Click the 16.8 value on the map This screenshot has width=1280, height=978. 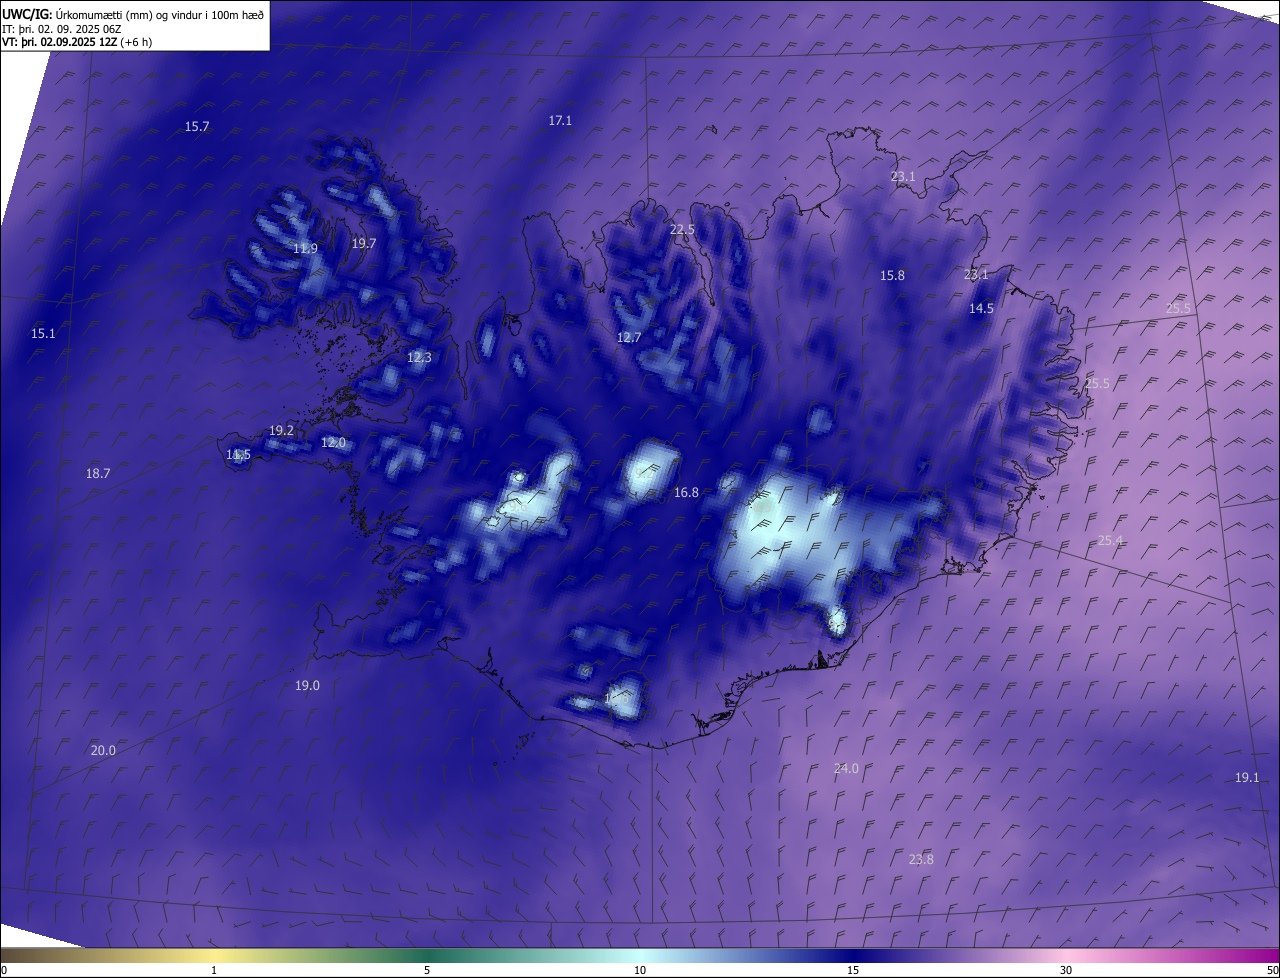686,492
